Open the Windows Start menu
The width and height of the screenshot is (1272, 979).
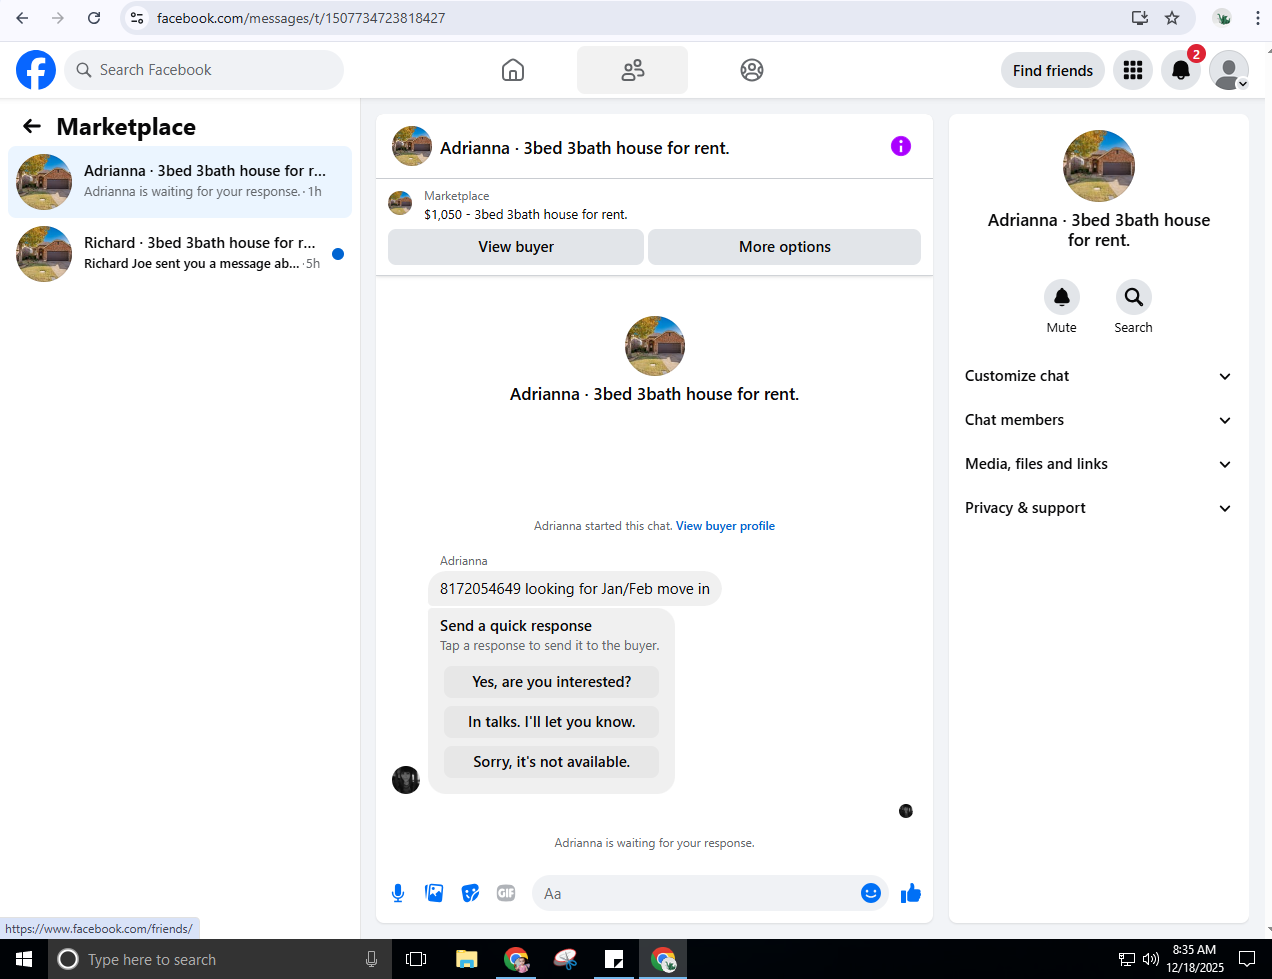click(24, 959)
